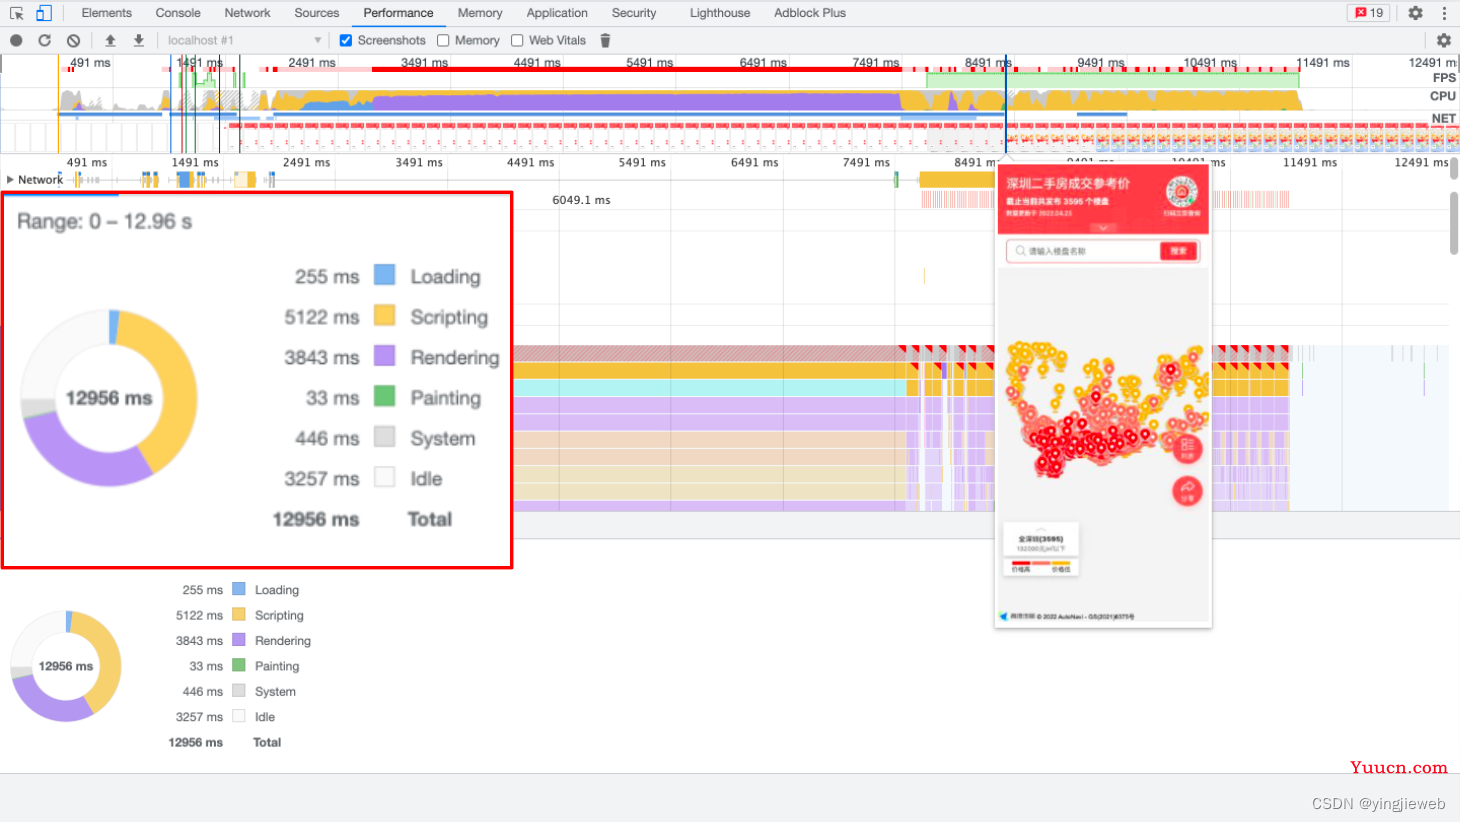This screenshot has height=822, width=1460.
Task: Click the Total label in the summary list
Action: (267, 742)
